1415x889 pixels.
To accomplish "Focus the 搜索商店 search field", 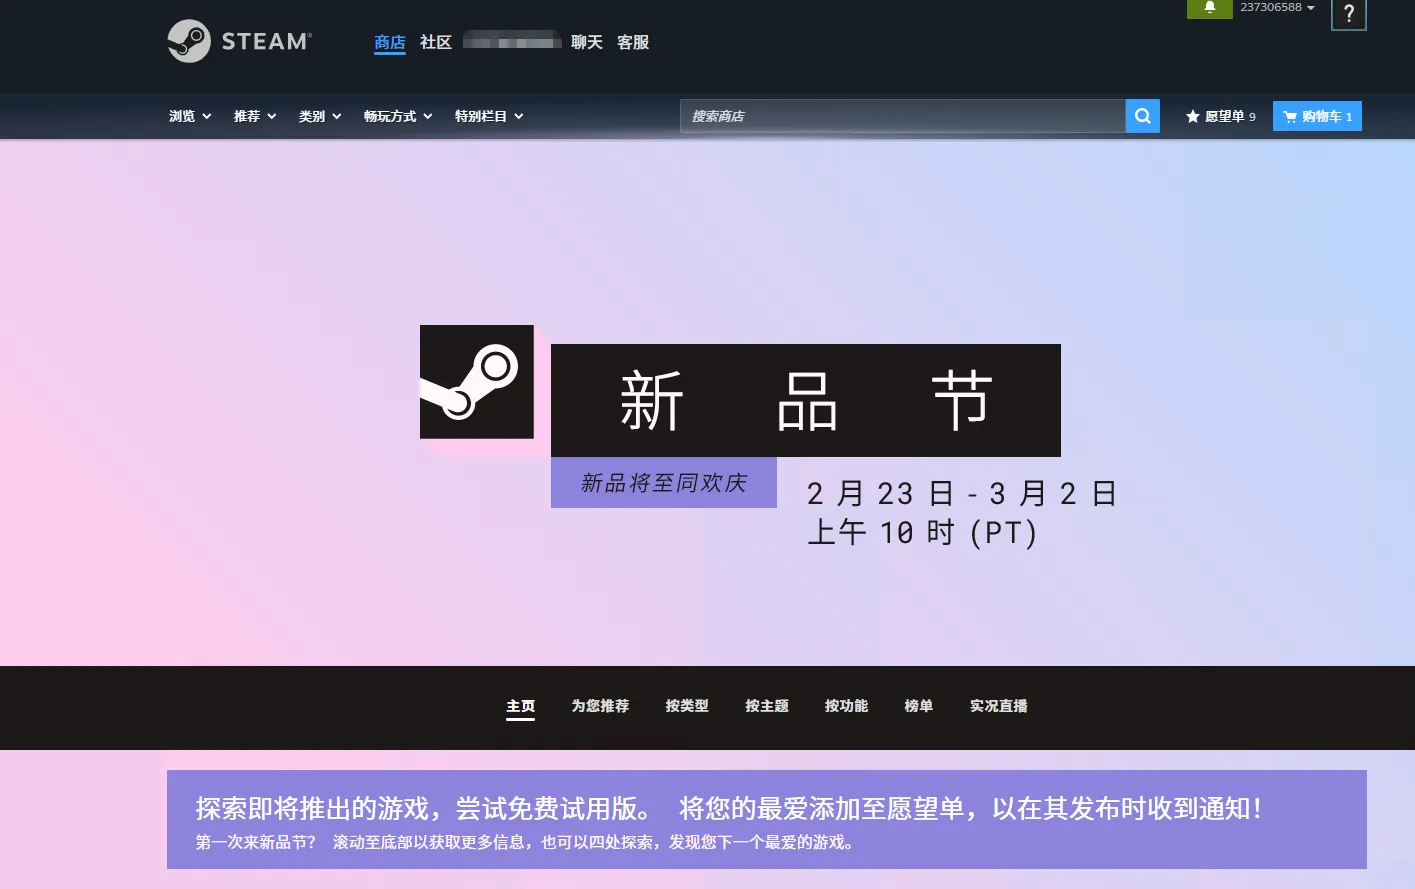I will coord(902,116).
